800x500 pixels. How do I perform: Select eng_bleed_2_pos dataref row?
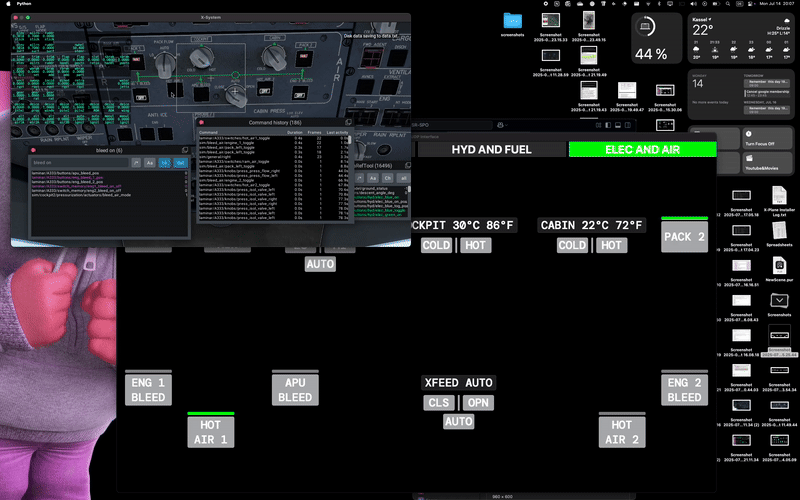pyautogui.click(x=108, y=182)
